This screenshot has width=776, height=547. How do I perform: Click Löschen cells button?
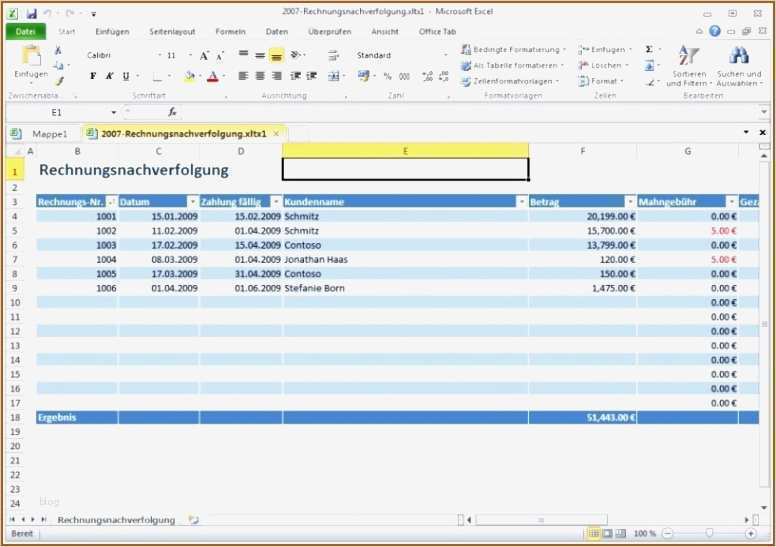coord(603,65)
